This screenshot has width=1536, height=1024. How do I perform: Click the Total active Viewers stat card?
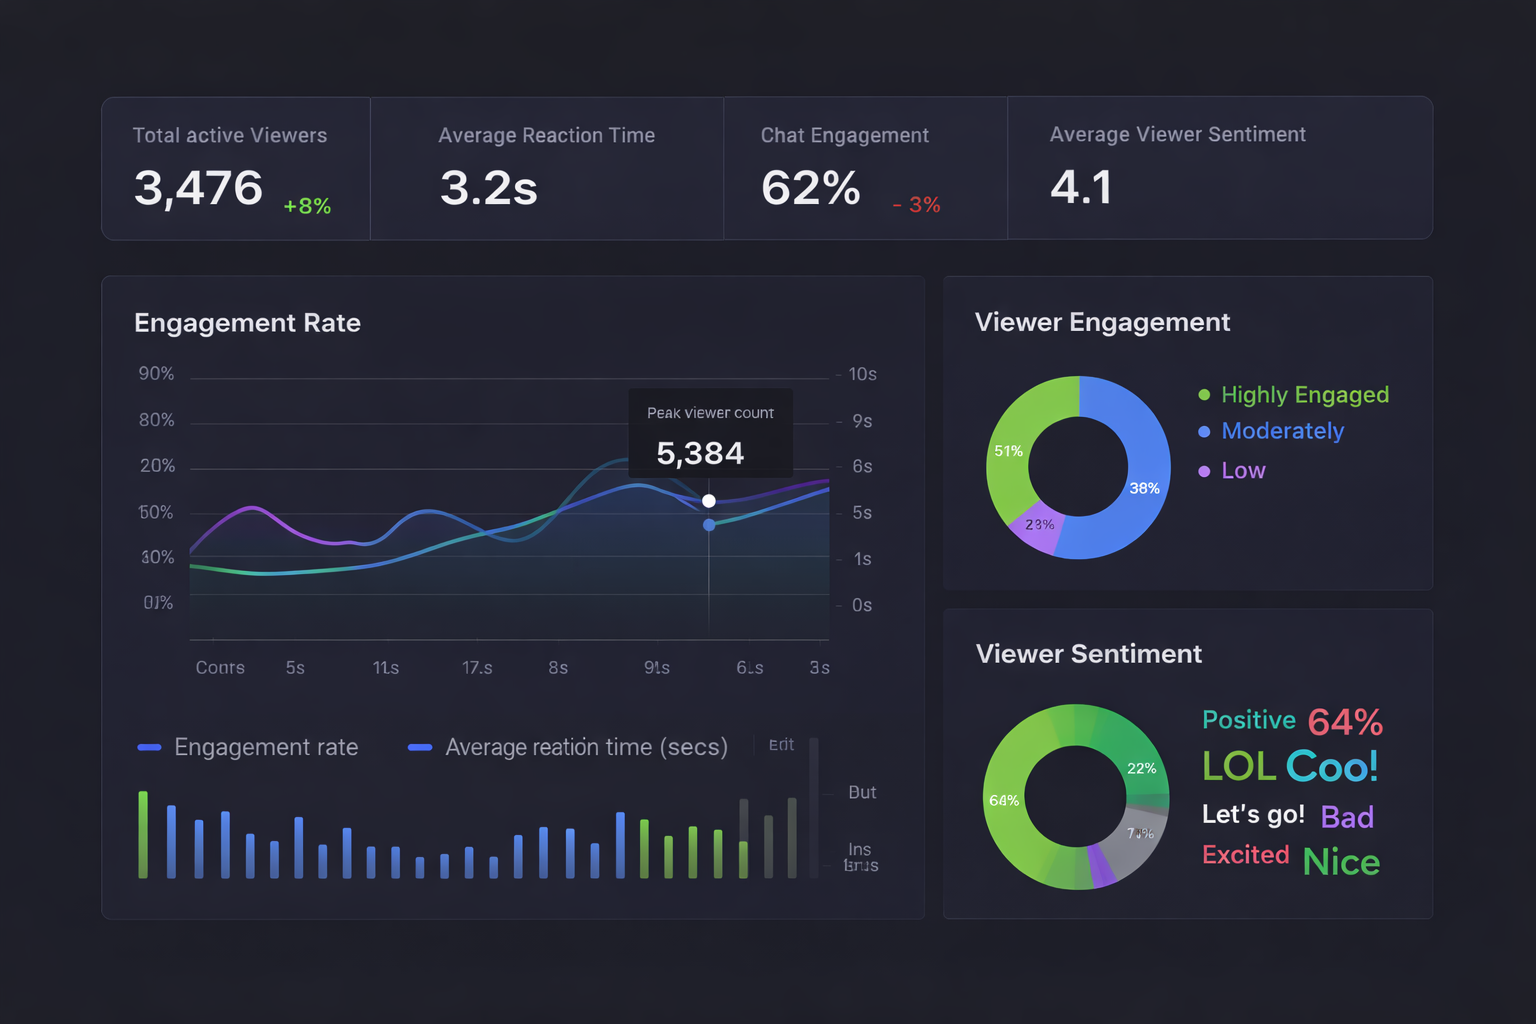point(236,168)
